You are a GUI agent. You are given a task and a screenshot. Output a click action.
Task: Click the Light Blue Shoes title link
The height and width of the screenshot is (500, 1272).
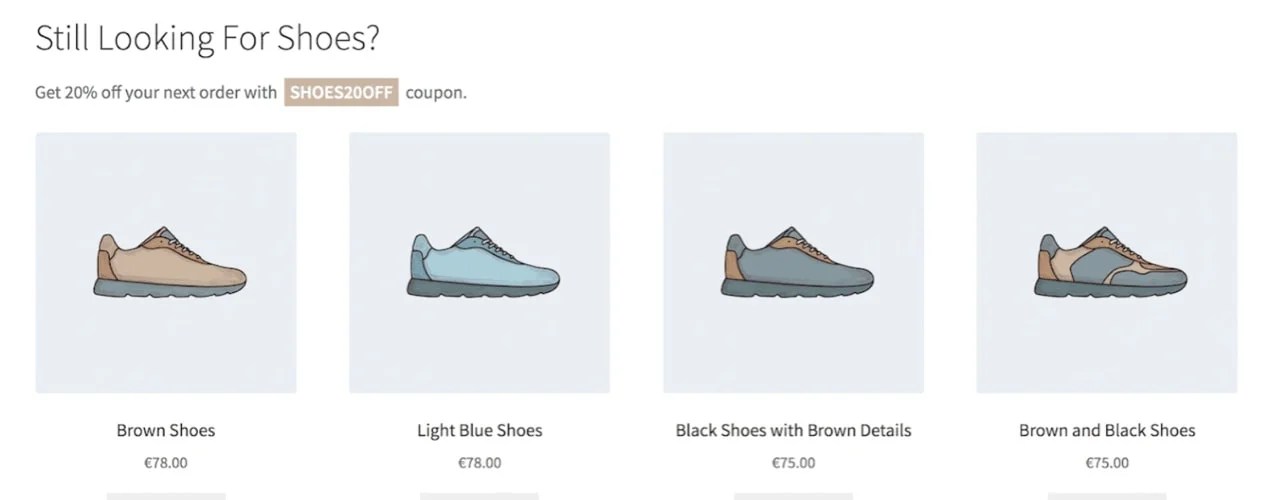coord(479,431)
